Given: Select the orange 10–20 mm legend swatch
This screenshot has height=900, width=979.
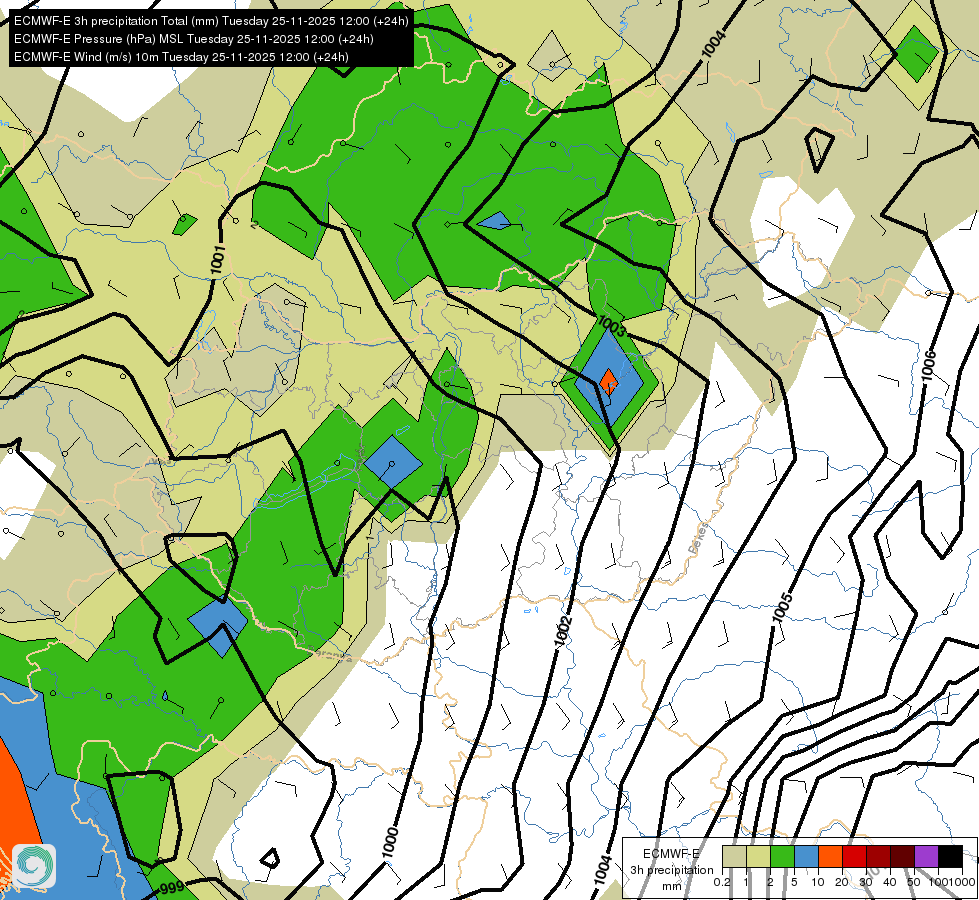Looking at the screenshot, I should click(830, 857).
